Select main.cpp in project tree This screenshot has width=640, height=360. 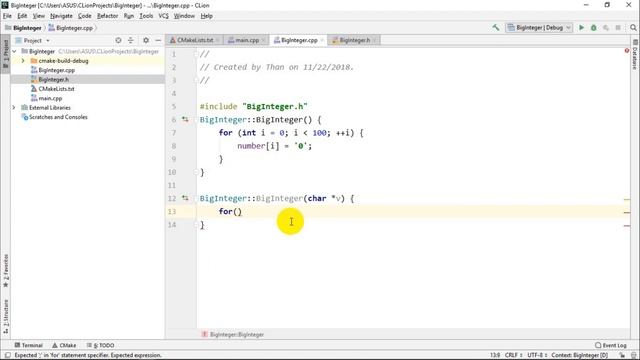50,98
